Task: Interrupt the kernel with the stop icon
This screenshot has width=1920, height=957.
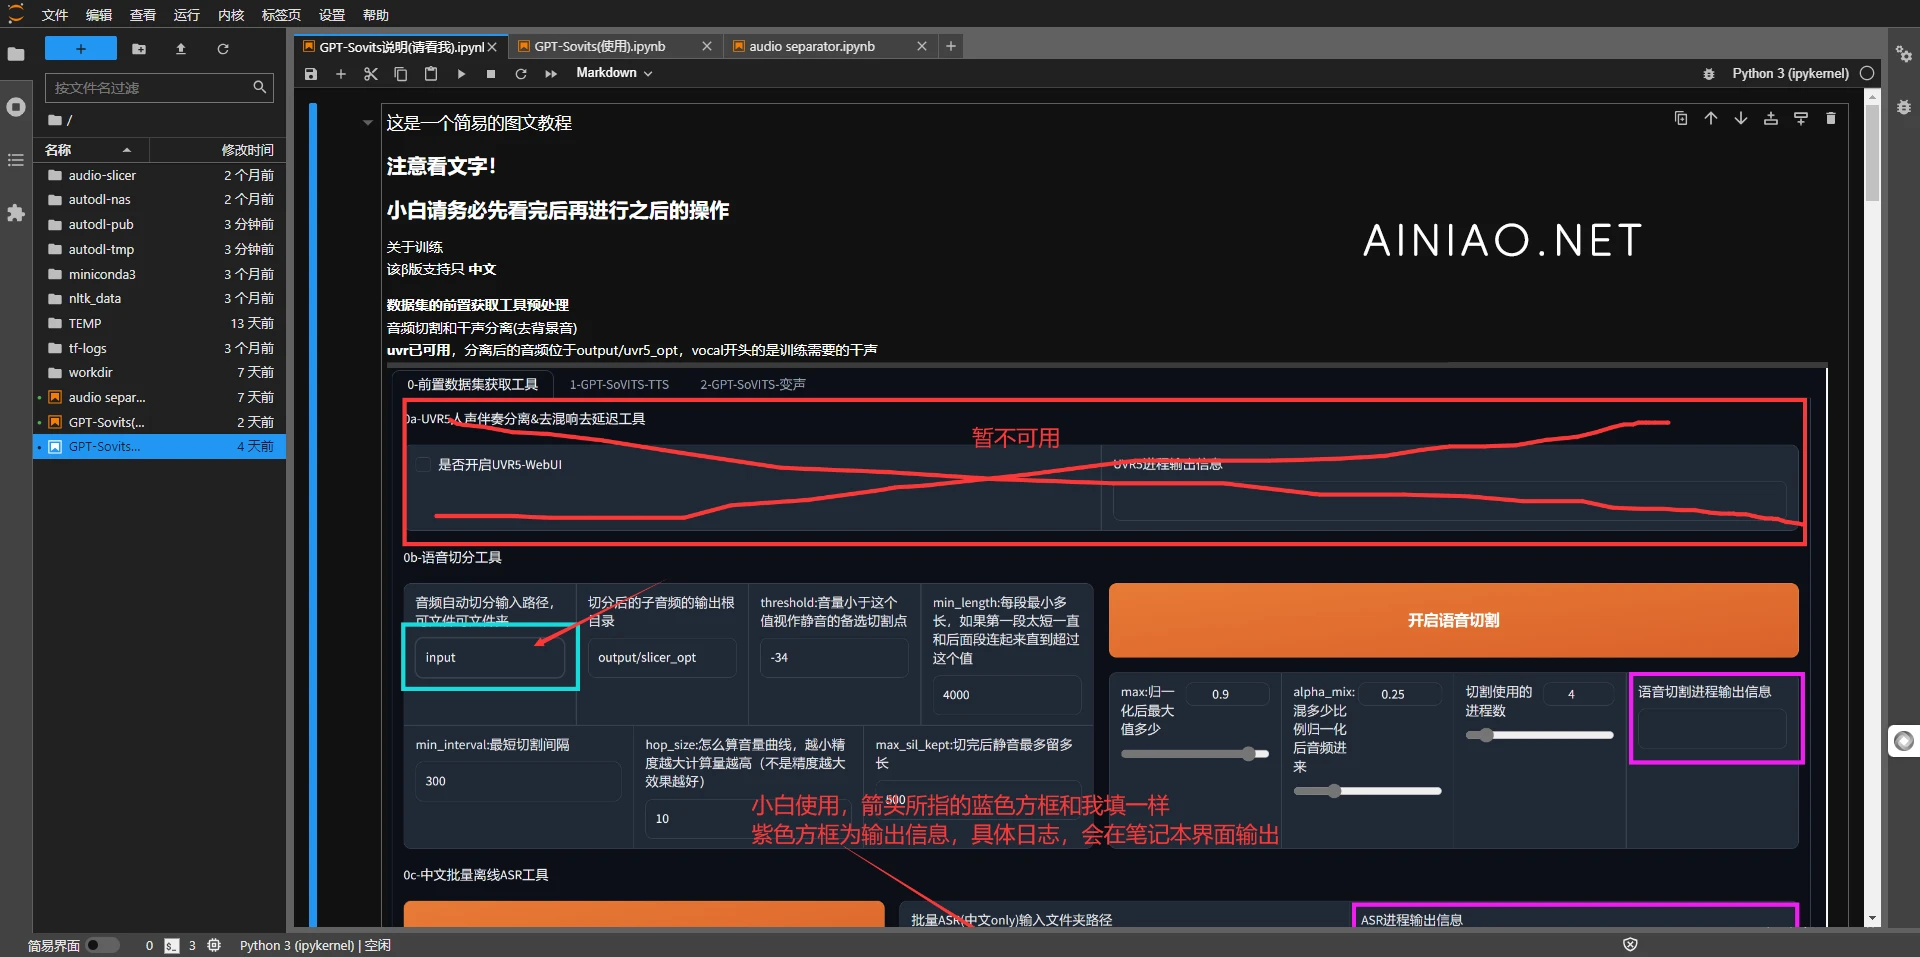Action: 491,74
